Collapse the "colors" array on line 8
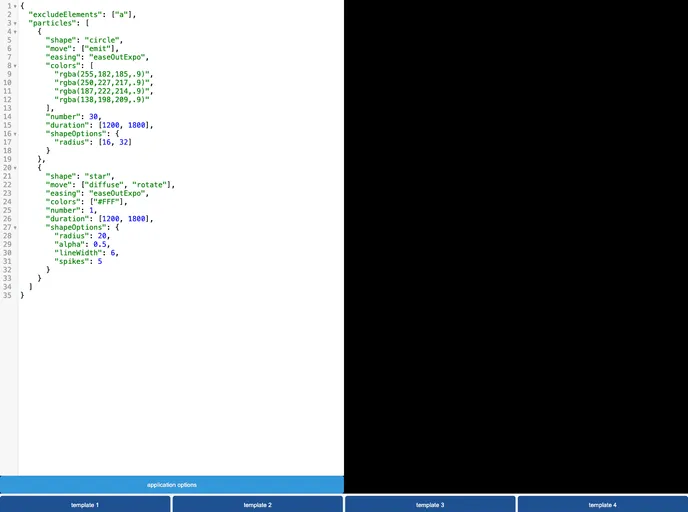Image resolution: width=688 pixels, height=512 pixels. pos(15,65)
